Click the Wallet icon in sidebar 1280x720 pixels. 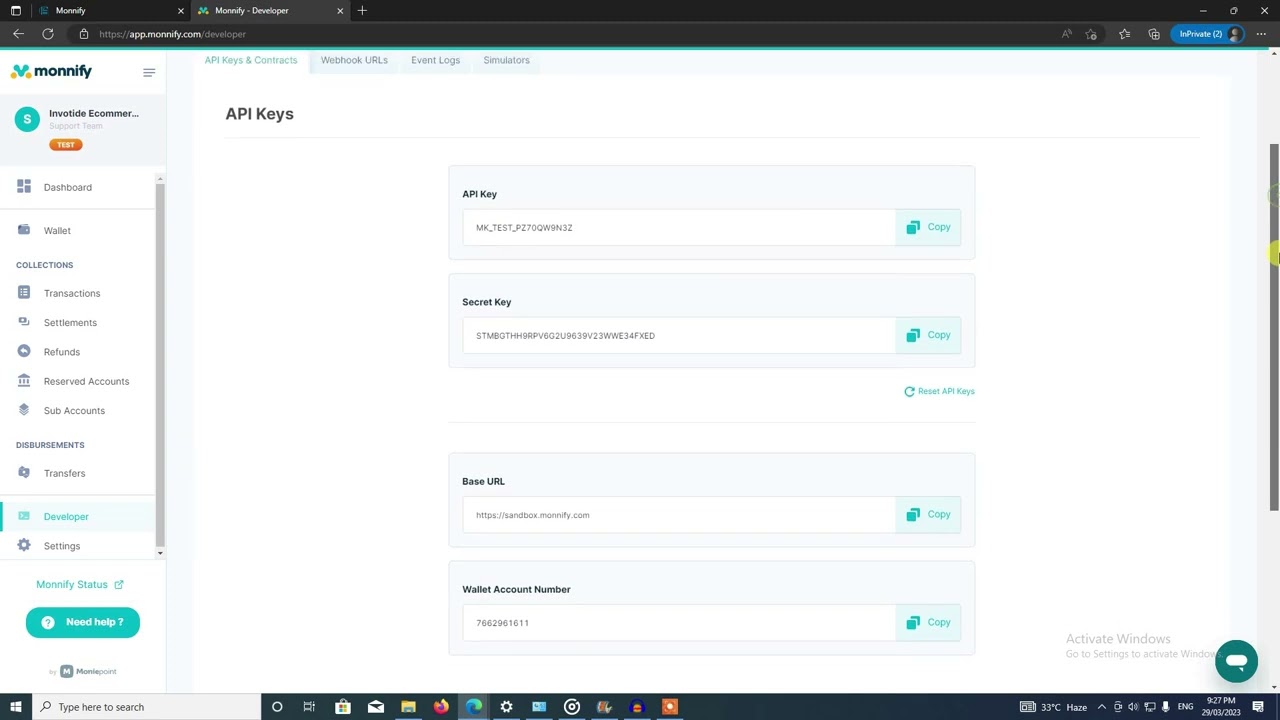click(x=23, y=230)
